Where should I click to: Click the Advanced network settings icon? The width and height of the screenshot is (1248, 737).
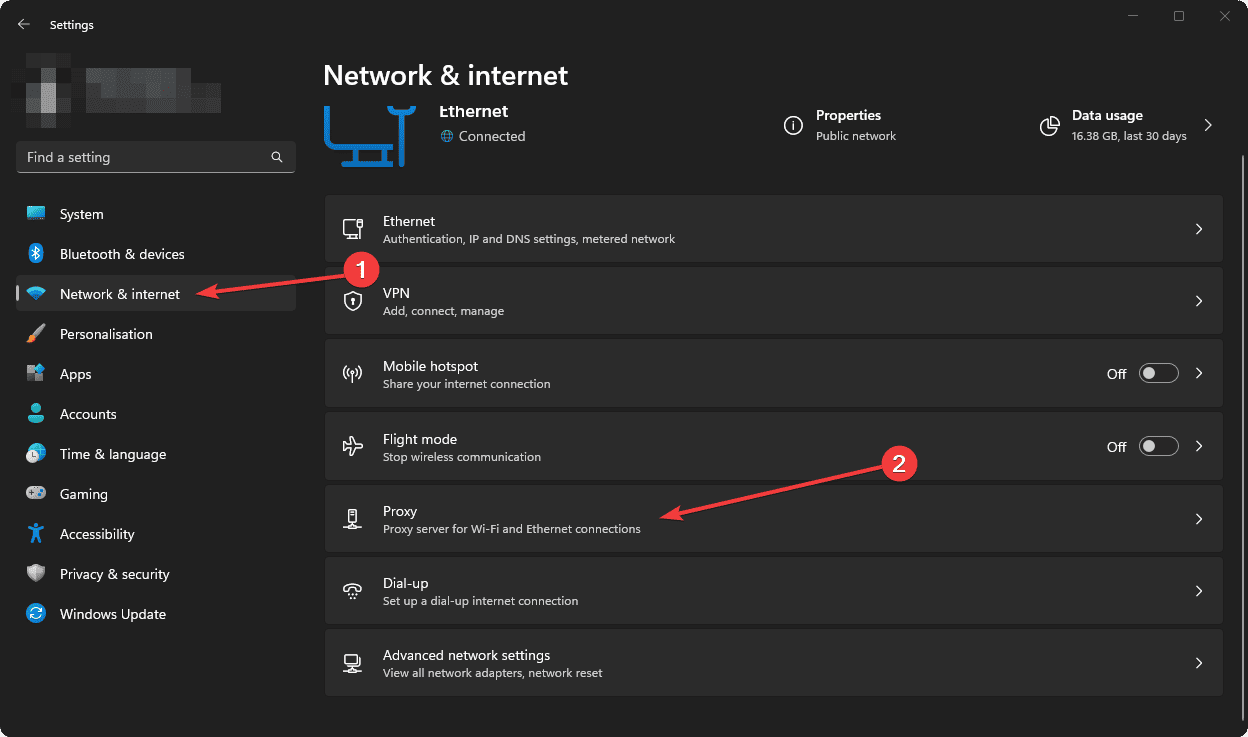point(353,662)
